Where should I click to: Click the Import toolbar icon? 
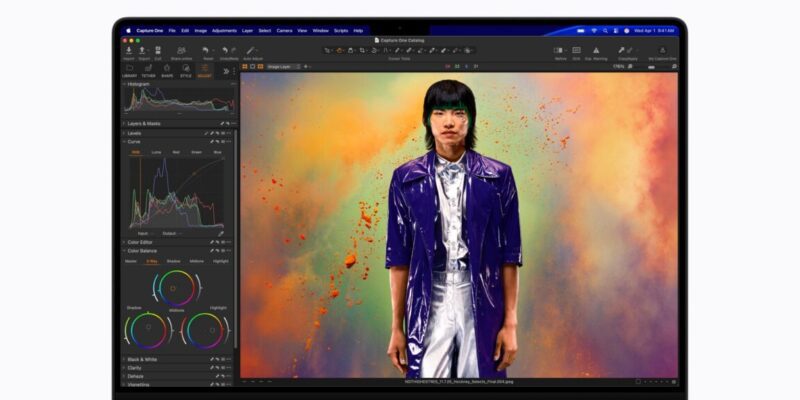pyautogui.click(x=129, y=51)
